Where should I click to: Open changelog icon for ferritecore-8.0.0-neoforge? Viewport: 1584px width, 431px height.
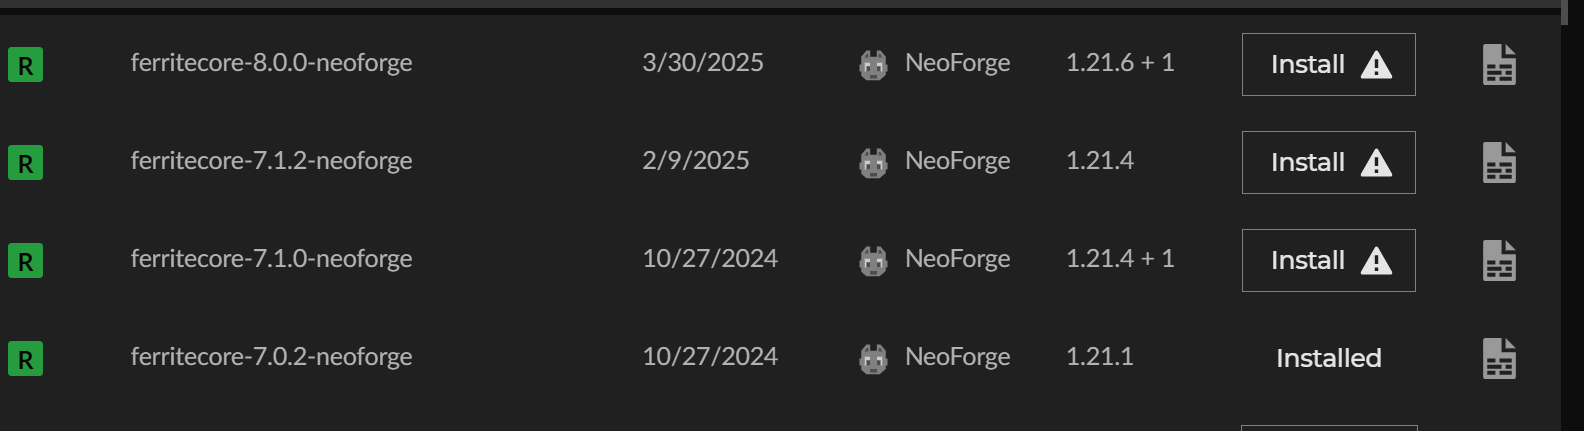click(1499, 65)
